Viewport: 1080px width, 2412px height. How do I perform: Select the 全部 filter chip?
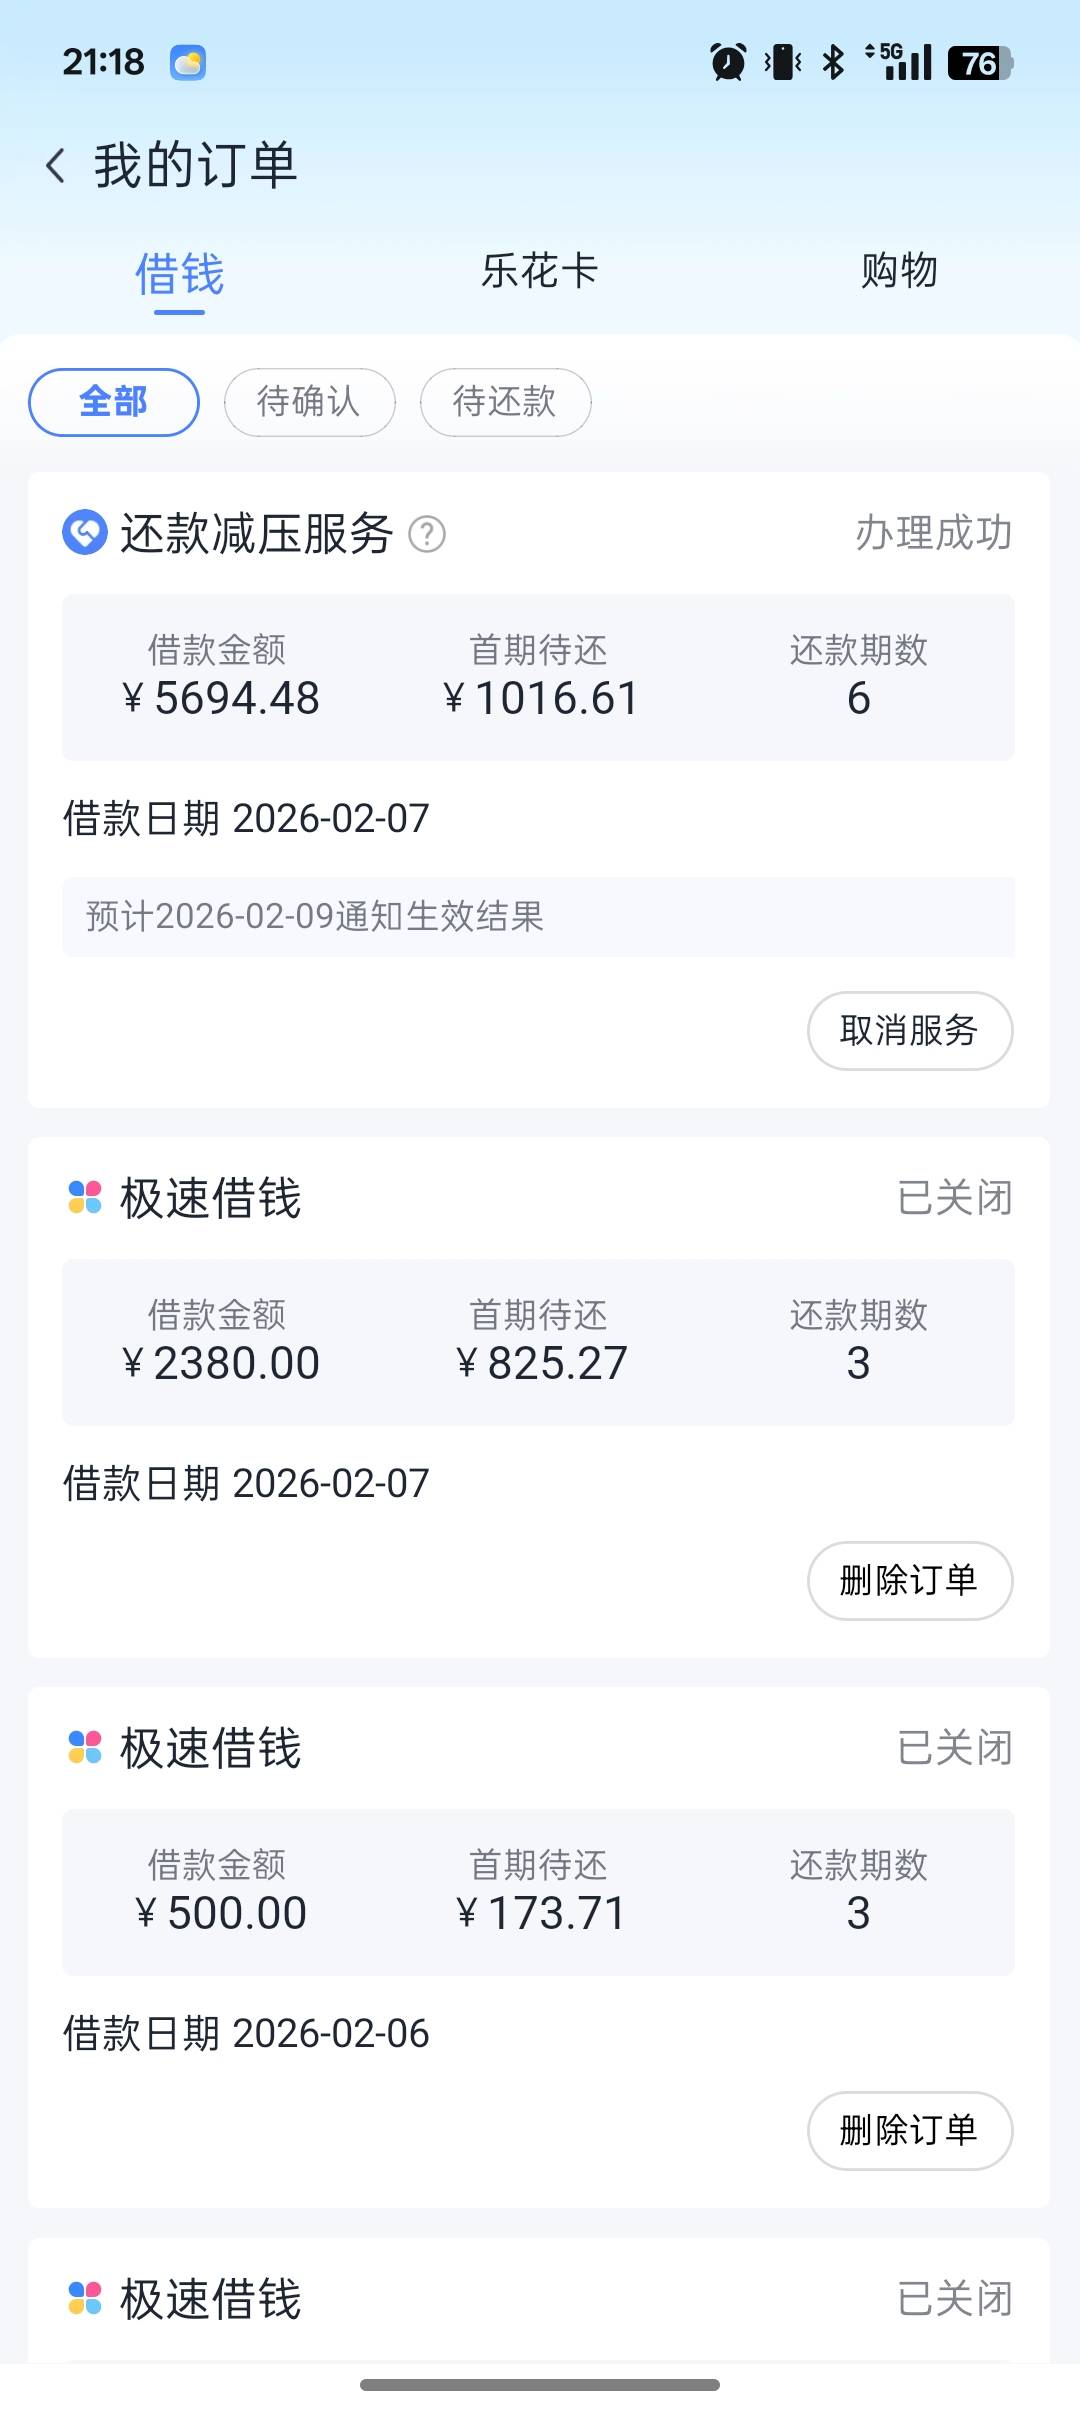(114, 402)
